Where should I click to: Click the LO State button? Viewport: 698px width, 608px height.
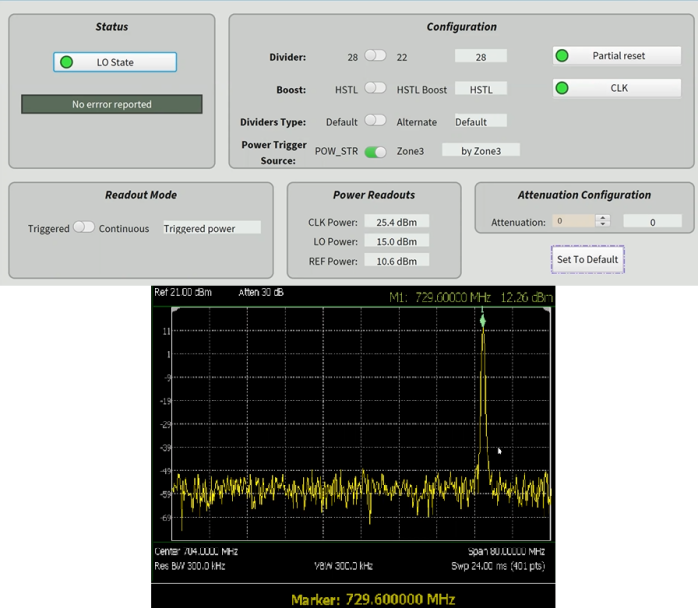(115, 62)
